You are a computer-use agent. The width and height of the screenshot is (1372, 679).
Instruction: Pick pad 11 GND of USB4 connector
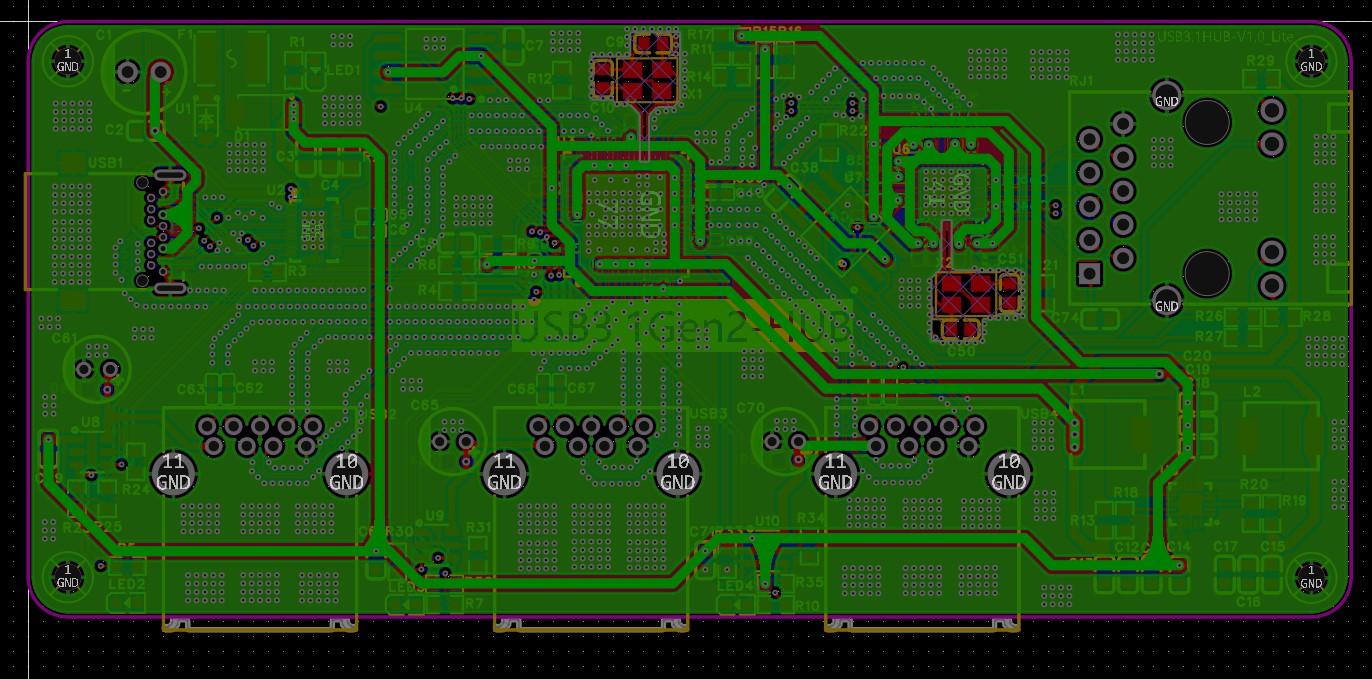tap(835, 472)
